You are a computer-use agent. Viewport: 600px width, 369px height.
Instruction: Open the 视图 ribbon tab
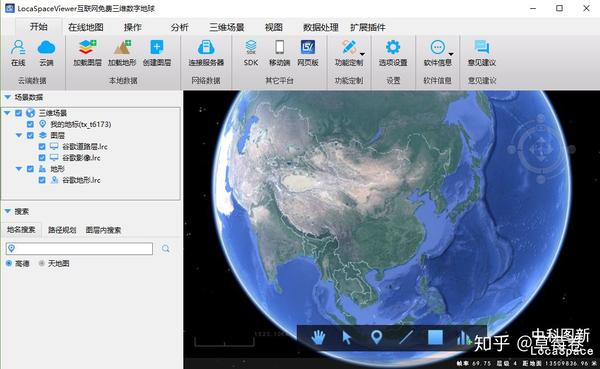274,27
